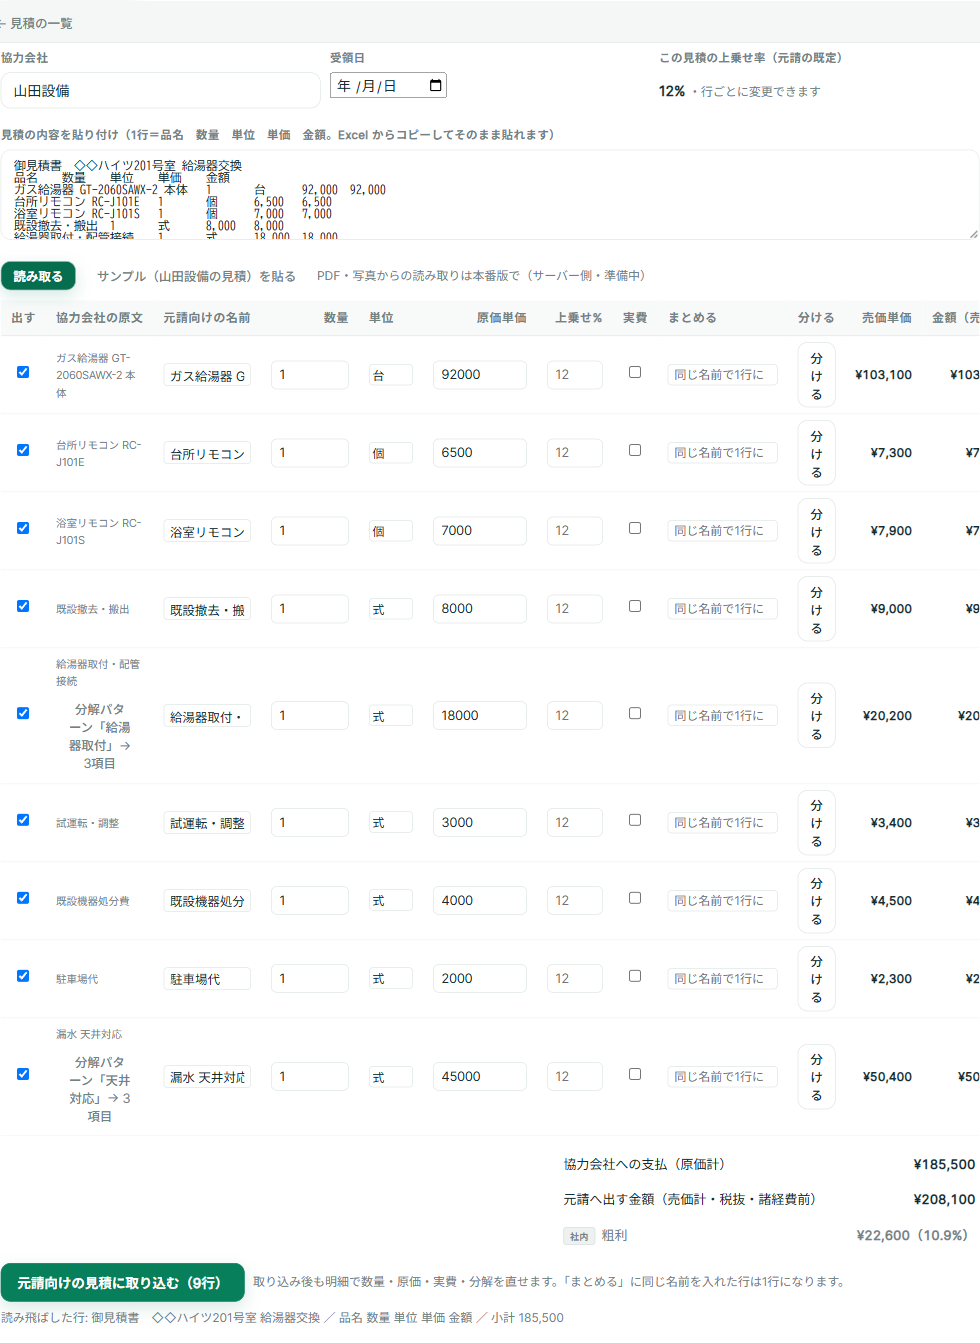Edit 単位 field 台 in ガス給湯器 row

(390, 375)
